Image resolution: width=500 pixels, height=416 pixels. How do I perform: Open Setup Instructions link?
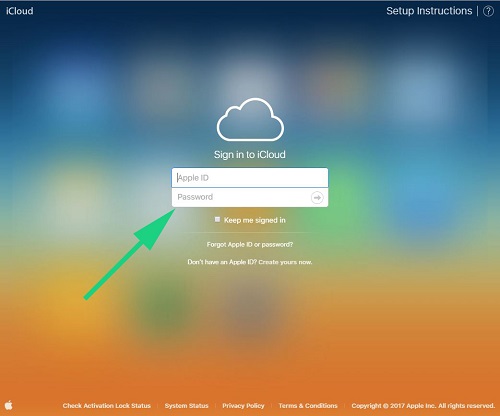point(429,11)
